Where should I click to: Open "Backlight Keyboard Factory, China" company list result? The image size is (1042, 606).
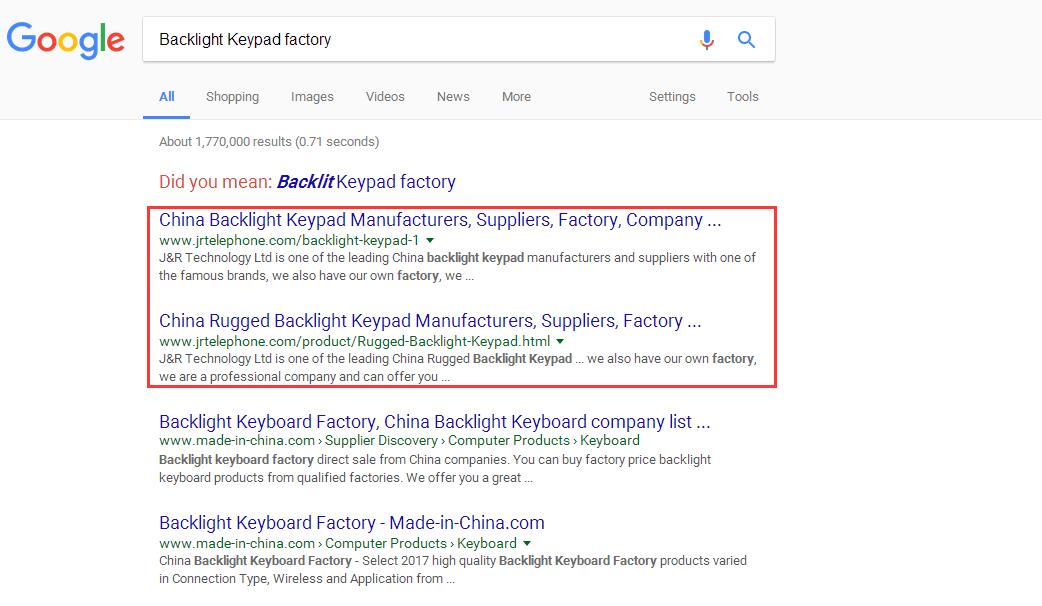point(435,421)
